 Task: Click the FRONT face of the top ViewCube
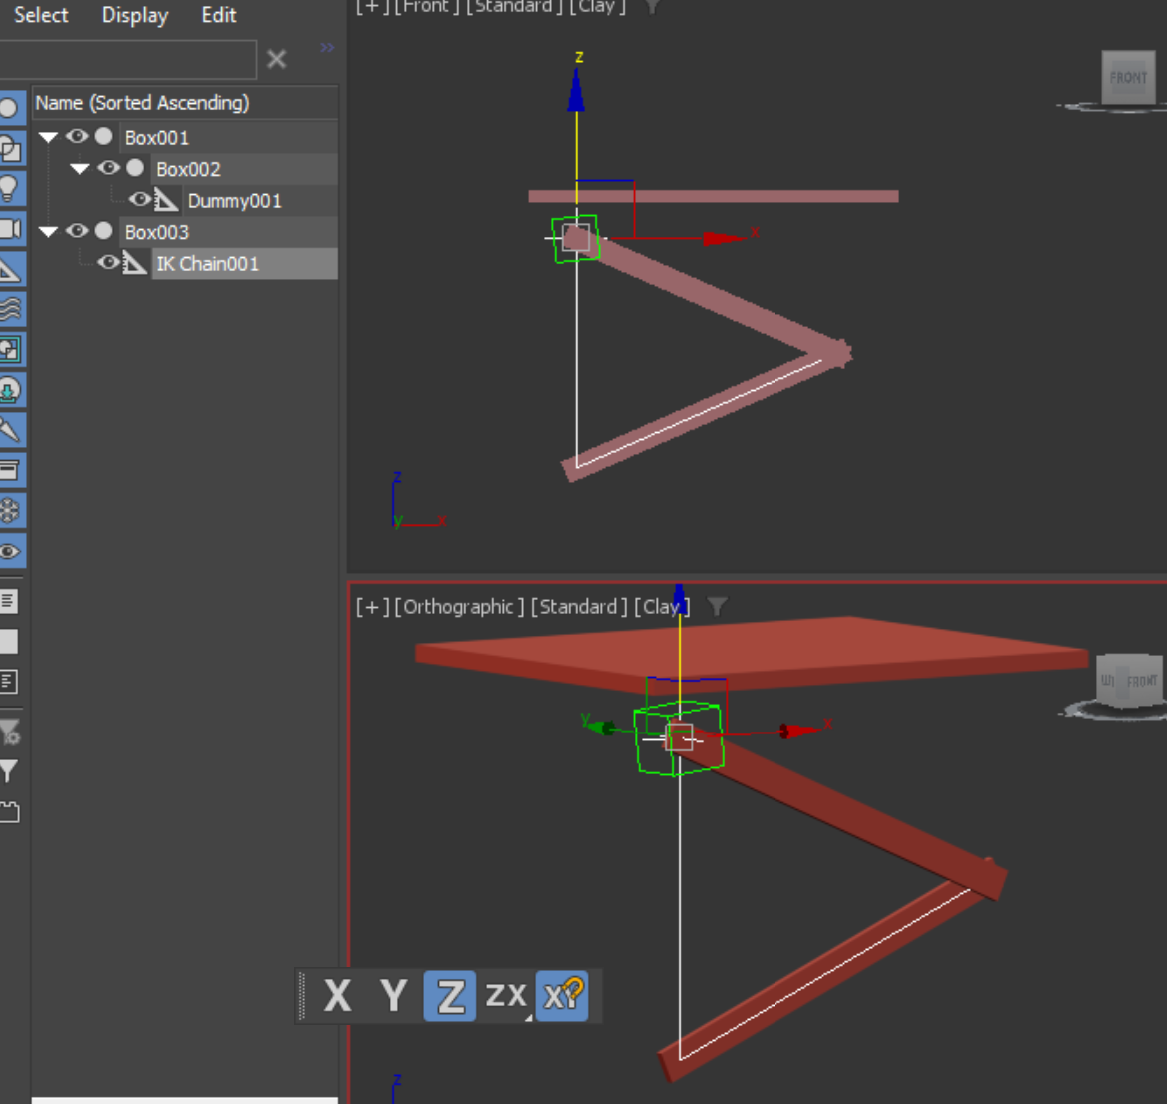[x=1128, y=77]
